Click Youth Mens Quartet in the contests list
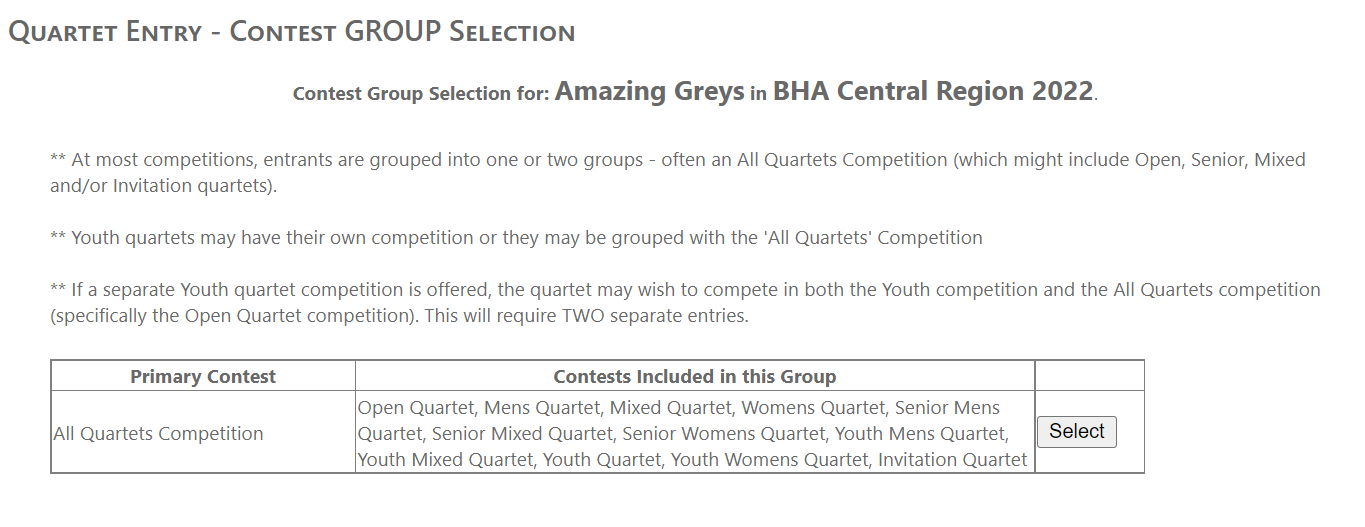The height and width of the screenshot is (527, 1365). click(x=919, y=434)
